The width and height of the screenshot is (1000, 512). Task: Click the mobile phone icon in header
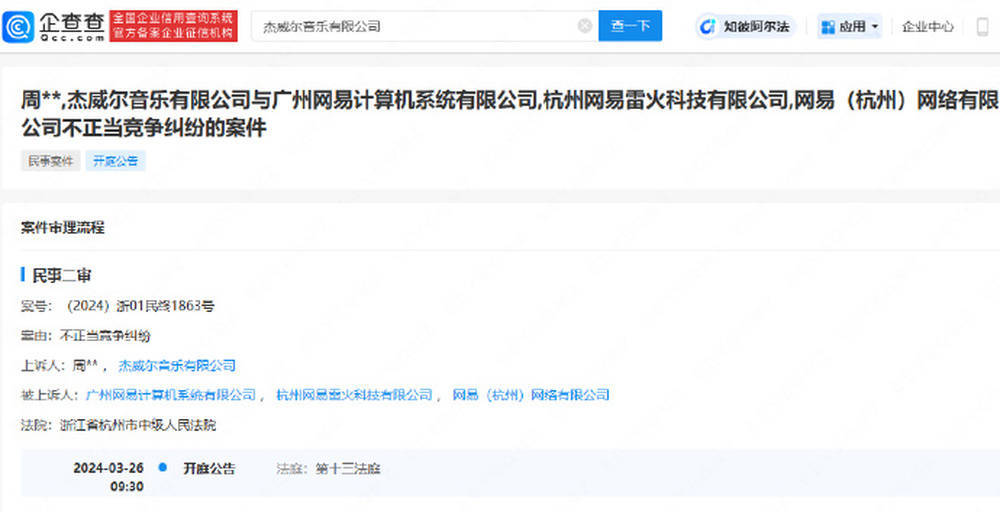[983, 27]
